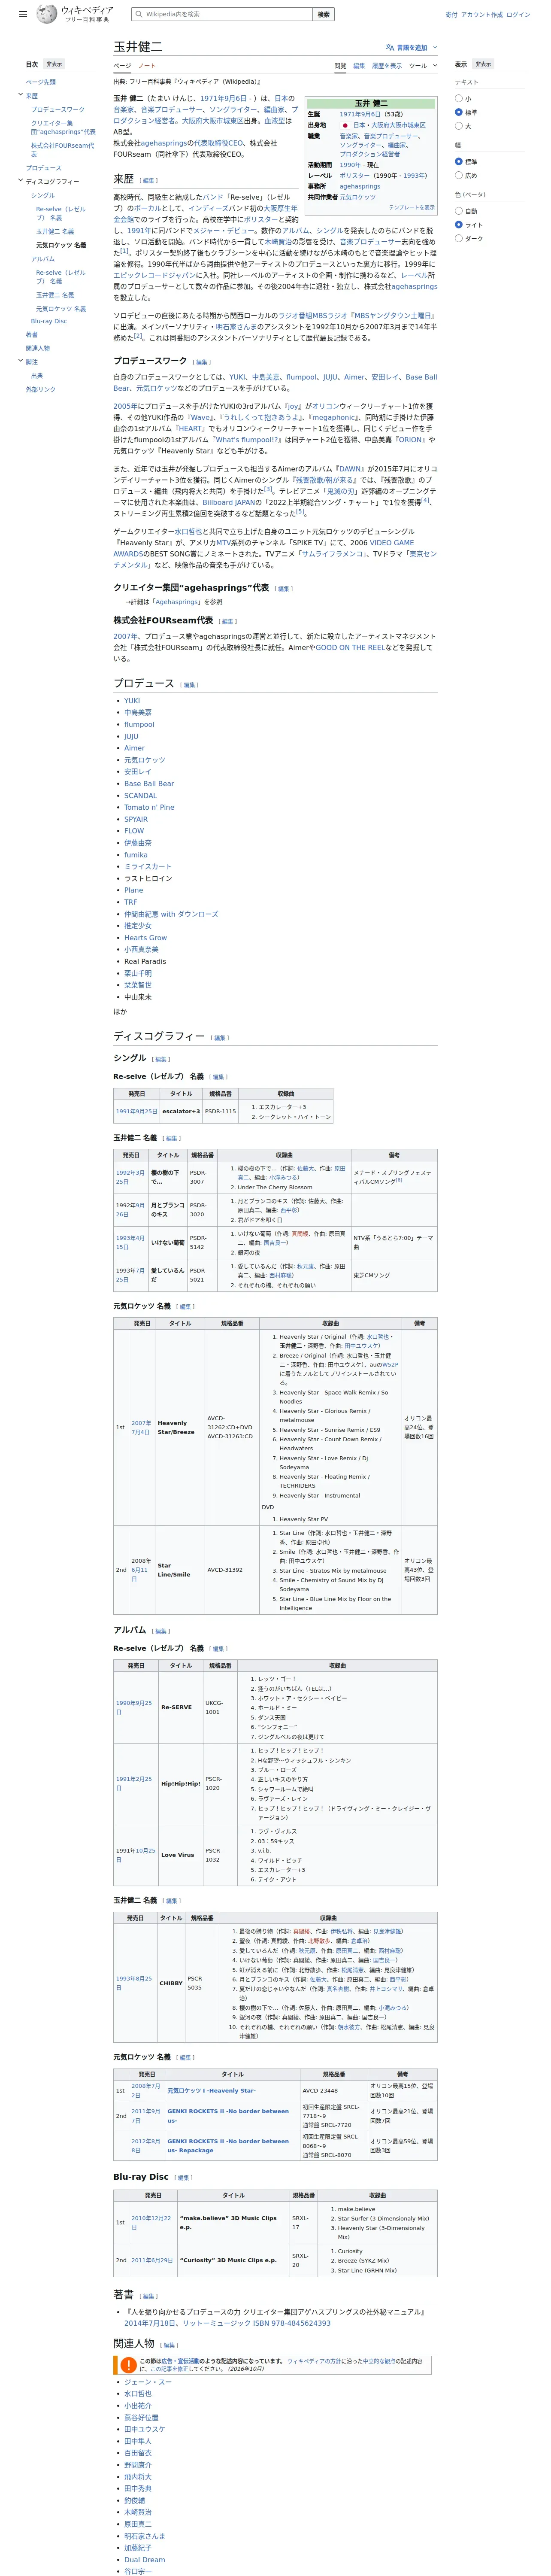Click the language translate icon
The width and height of the screenshot is (551, 2576).
click(x=390, y=47)
